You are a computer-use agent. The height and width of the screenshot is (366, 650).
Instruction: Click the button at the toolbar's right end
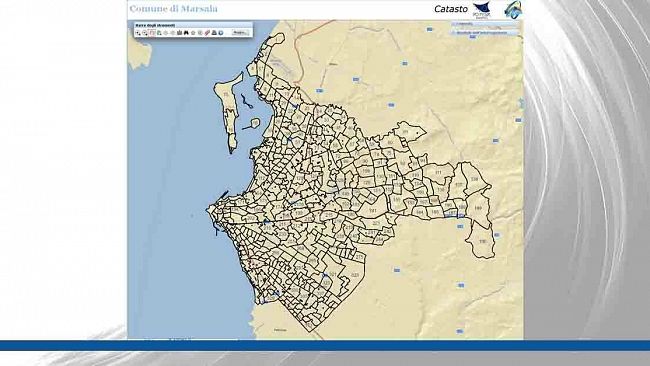[240, 33]
